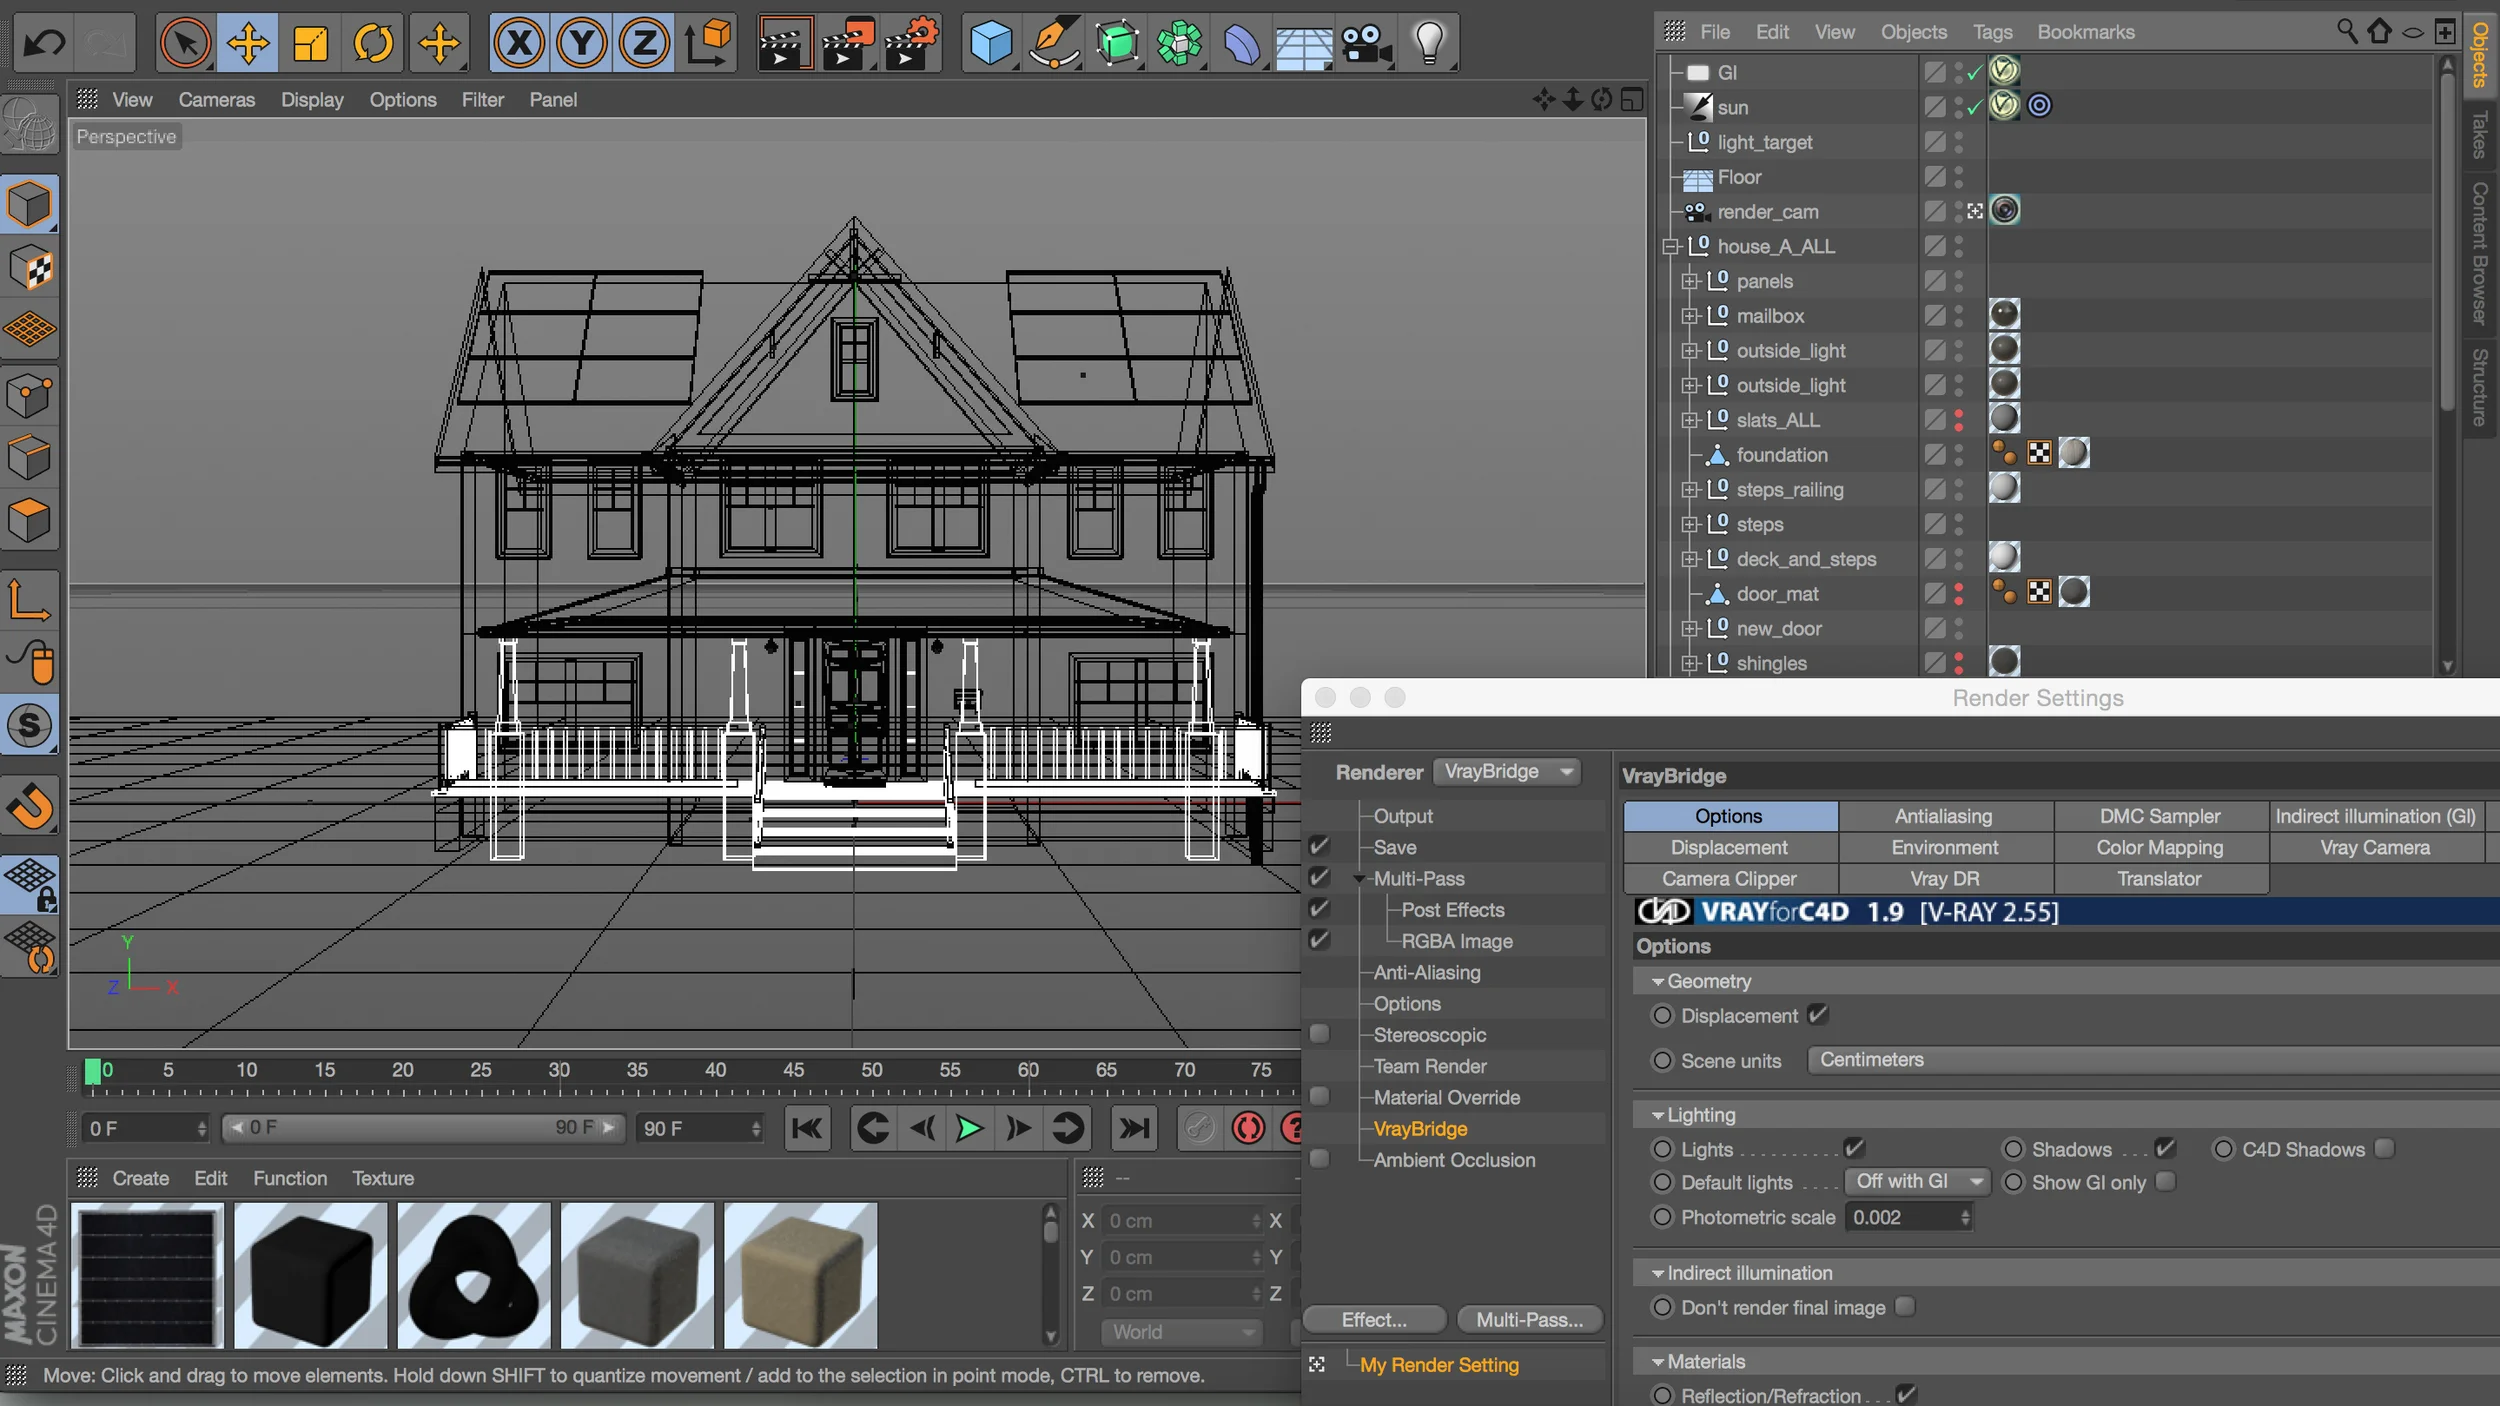
Task: Select the Rotate tool
Action: pos(374,43)
